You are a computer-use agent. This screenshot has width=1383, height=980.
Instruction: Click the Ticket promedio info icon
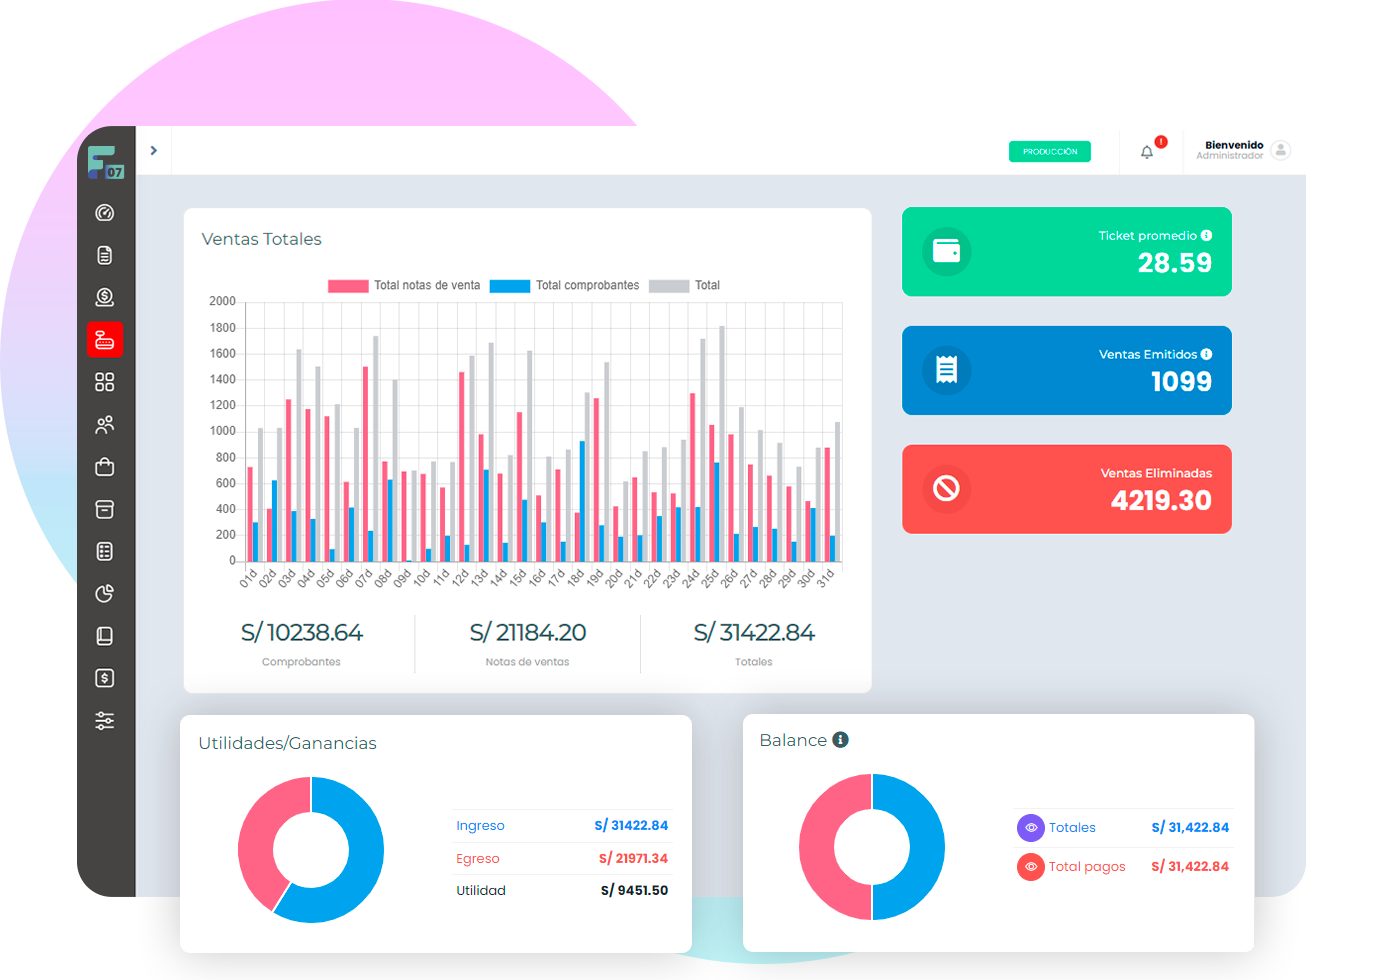[1207, 236]
